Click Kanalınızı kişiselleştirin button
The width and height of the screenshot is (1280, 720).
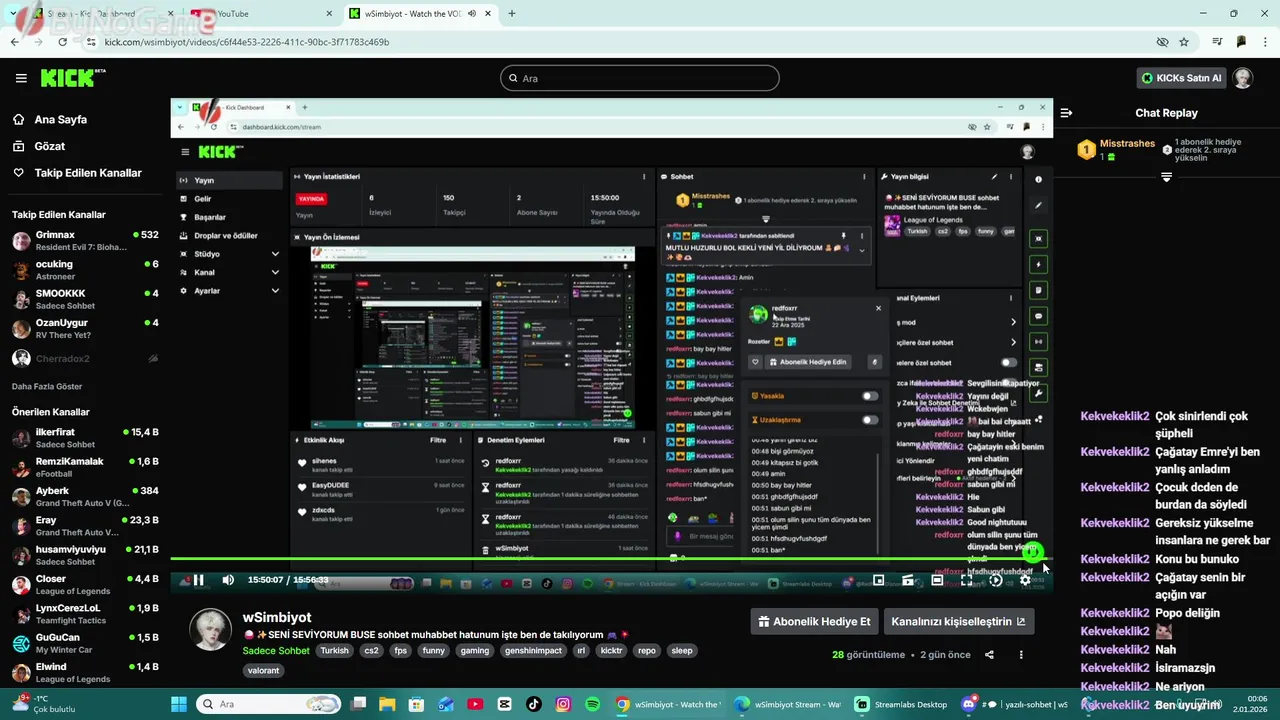958,621
